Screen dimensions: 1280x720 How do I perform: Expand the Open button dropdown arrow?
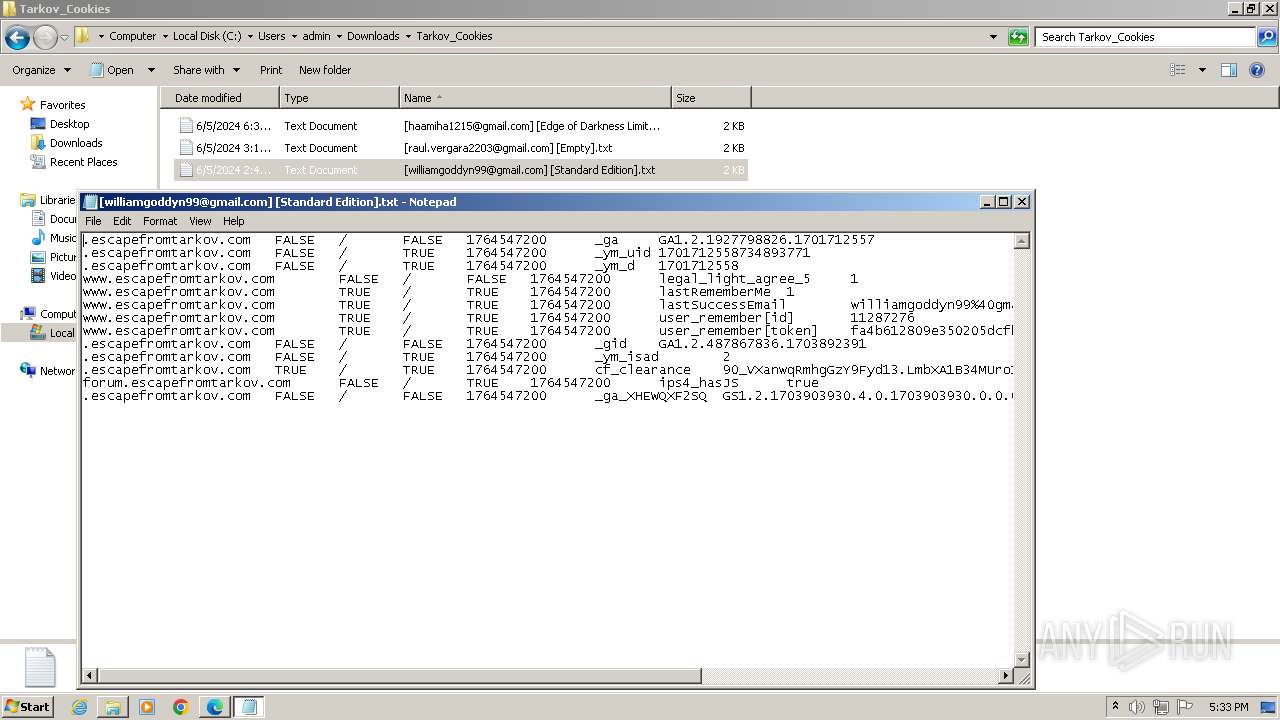pos(151,70)
